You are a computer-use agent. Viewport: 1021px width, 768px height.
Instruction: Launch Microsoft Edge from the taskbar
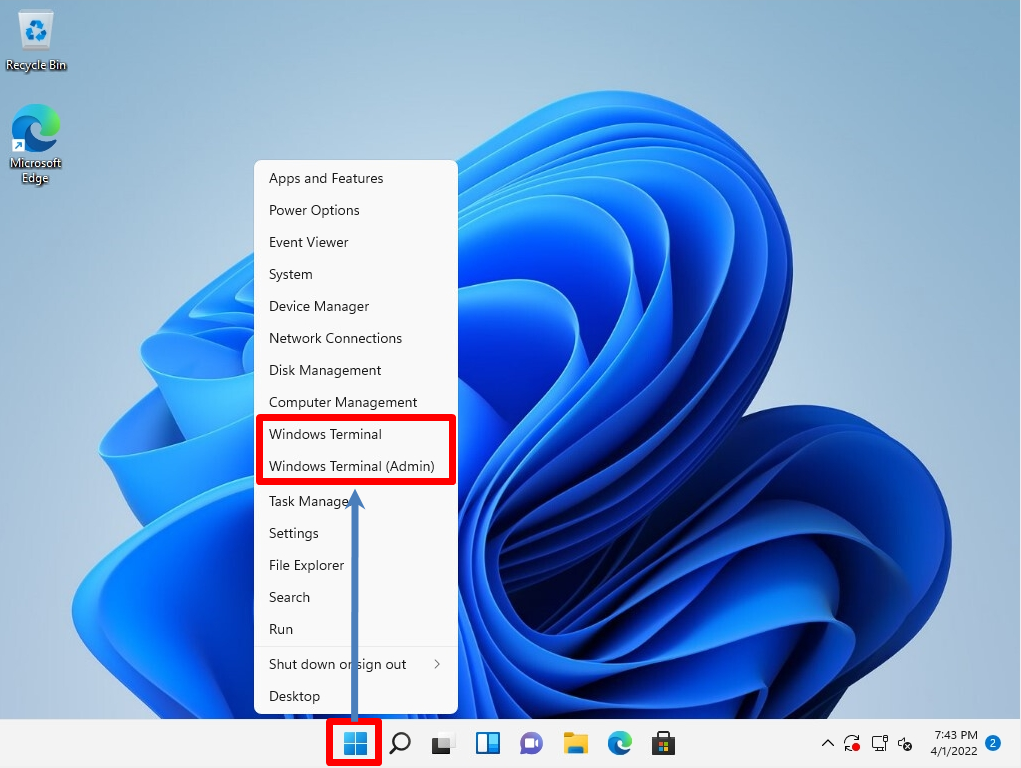click(x=619, y=743)
